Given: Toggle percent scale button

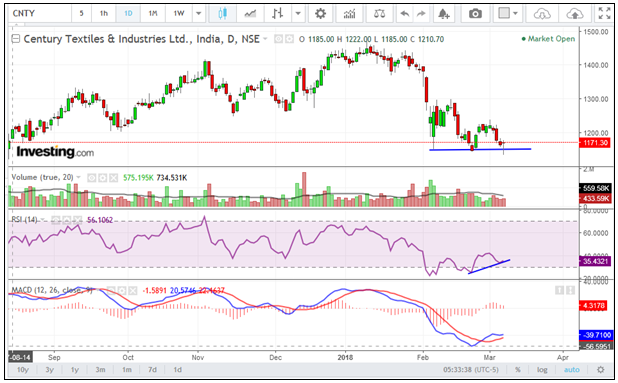Looking at the screenshot, I should [x=517, y=370].
